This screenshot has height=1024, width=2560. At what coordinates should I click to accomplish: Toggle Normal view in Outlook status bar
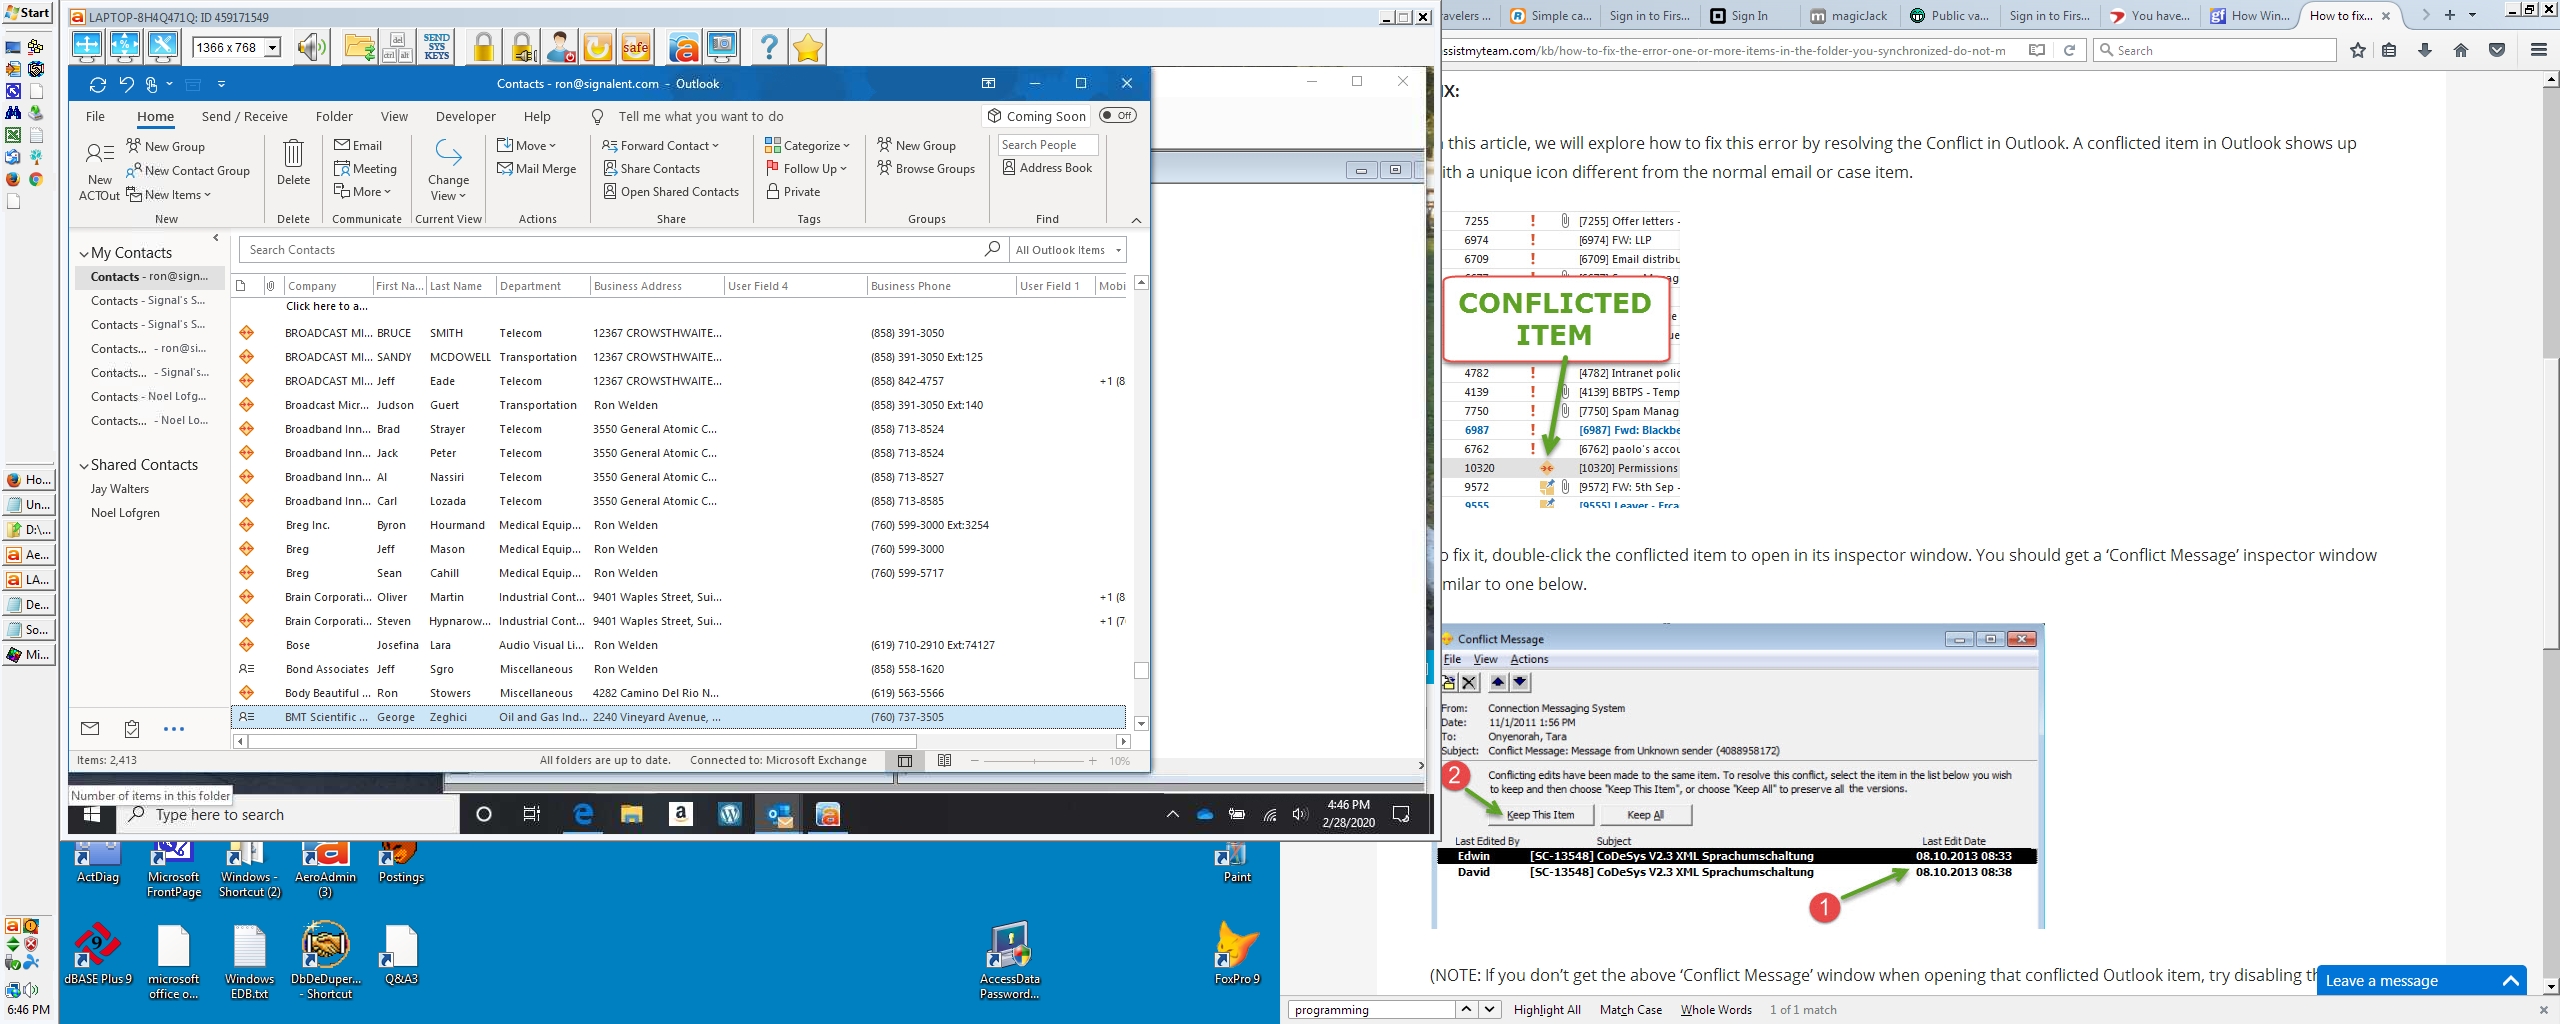point(905,761)
